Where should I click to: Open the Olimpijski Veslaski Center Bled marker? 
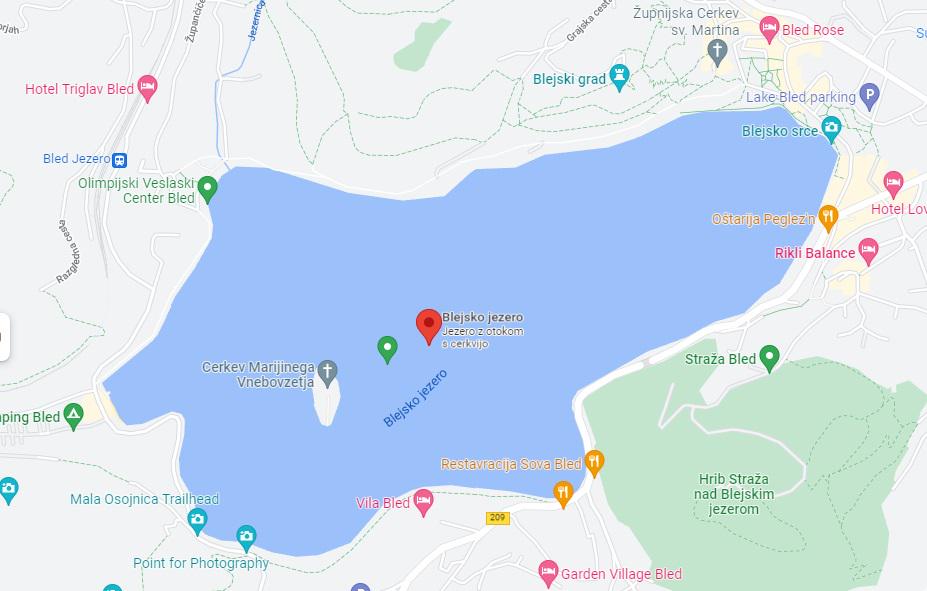(207, 189)
